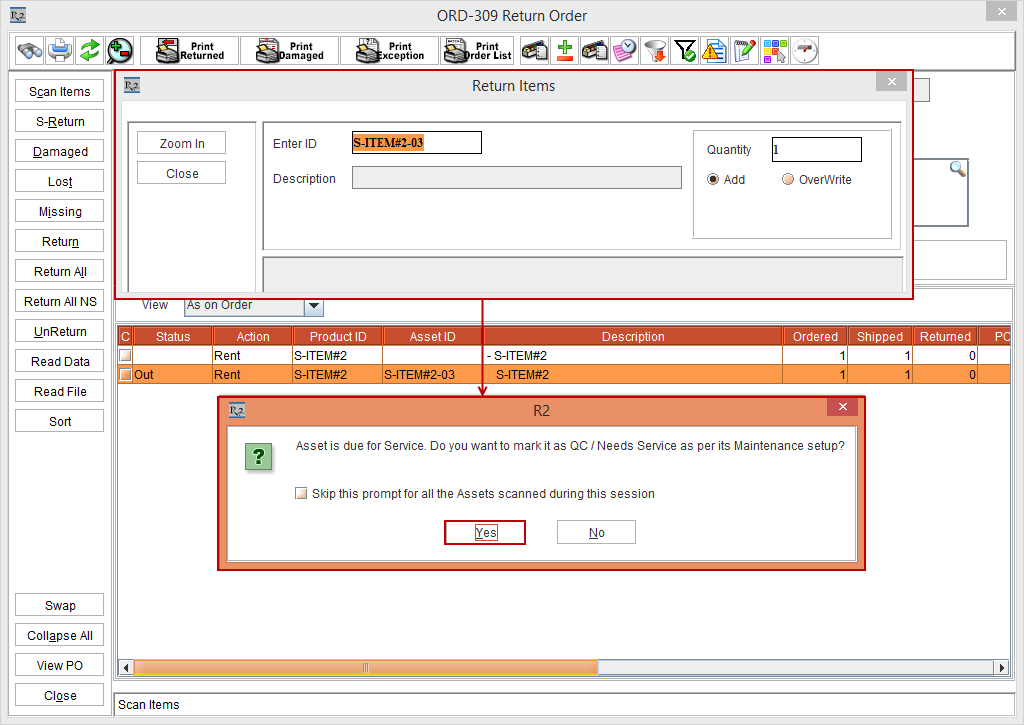This screenshot has width=1024, height=725.
Task: Click the Zoom In button
Action: coord(182,144)
